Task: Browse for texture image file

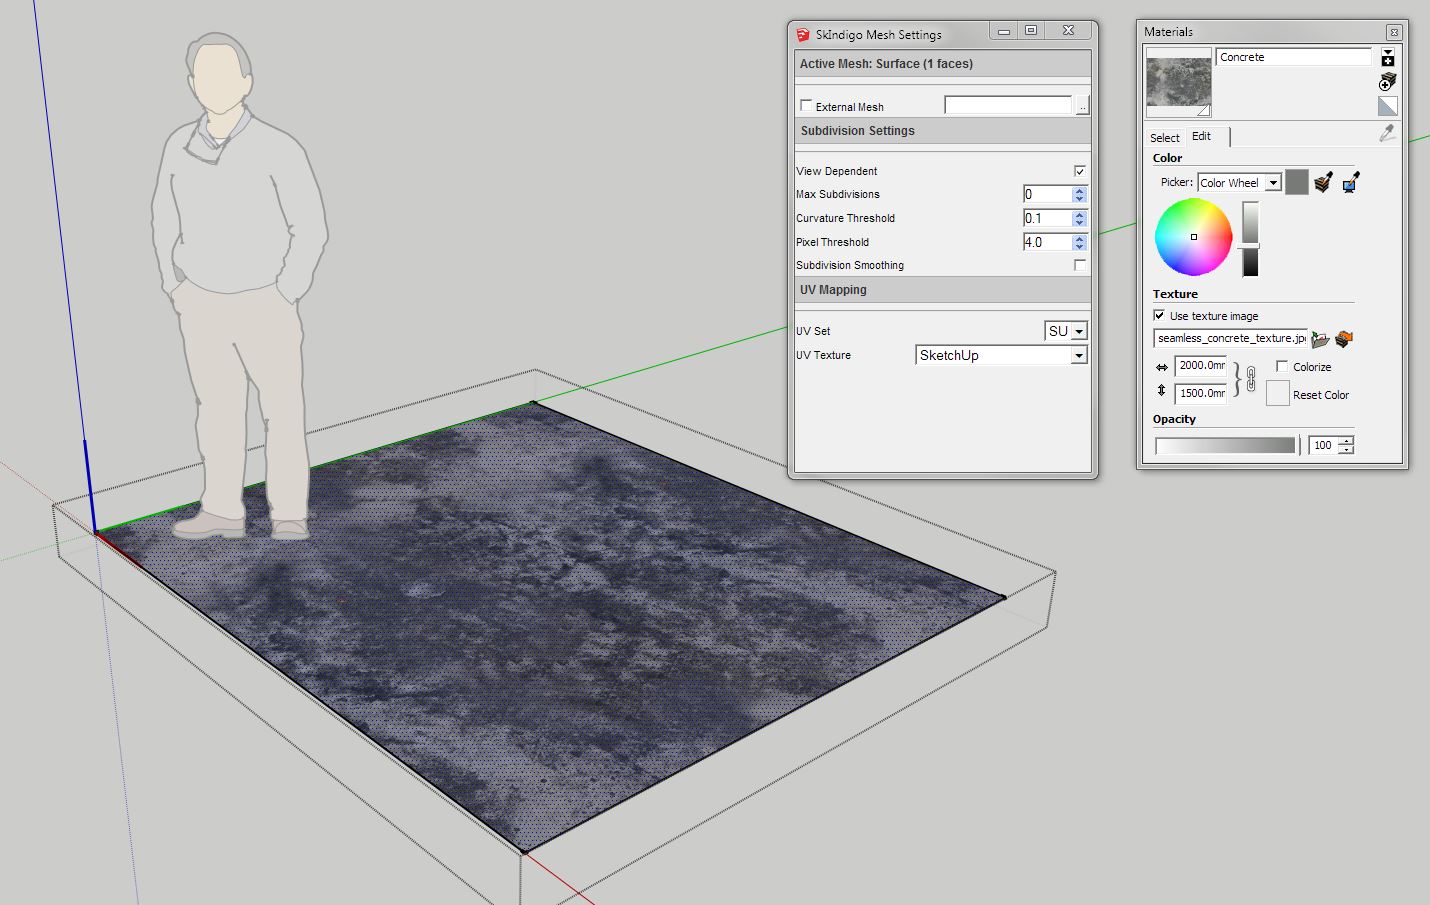Action: tap(1320, 340)
